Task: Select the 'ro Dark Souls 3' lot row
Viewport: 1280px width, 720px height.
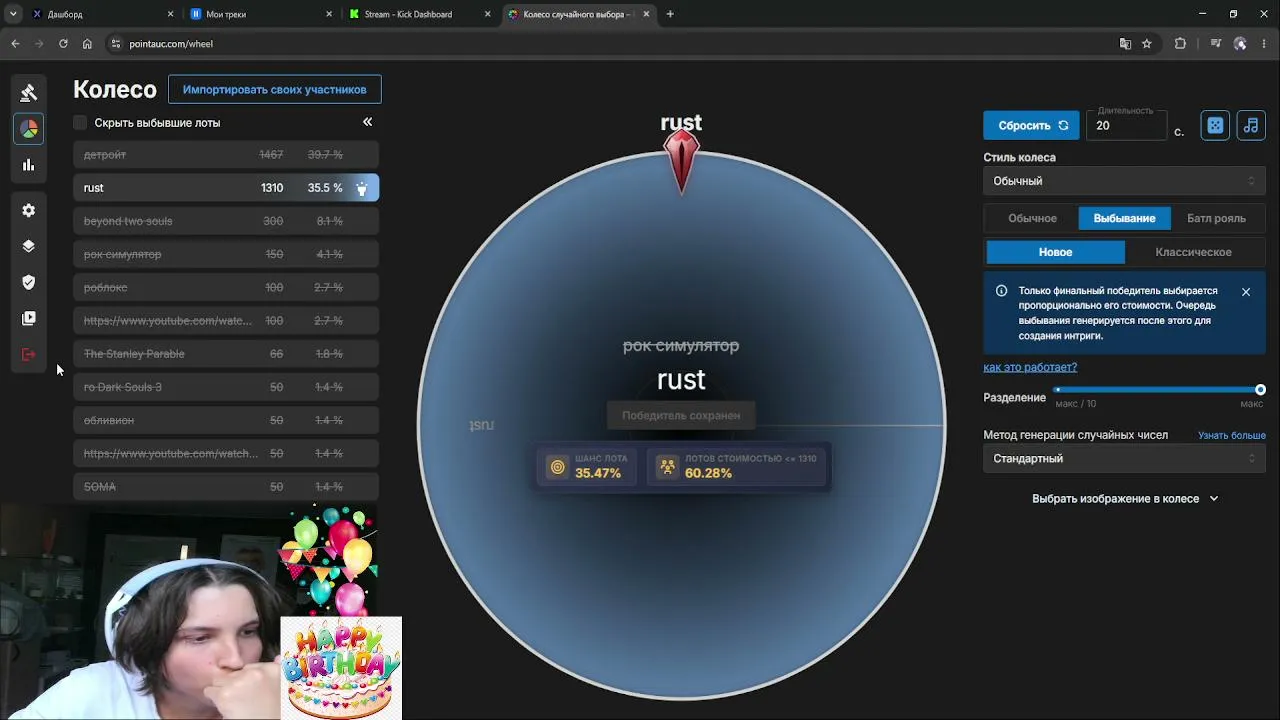Action: click(226, 387)
